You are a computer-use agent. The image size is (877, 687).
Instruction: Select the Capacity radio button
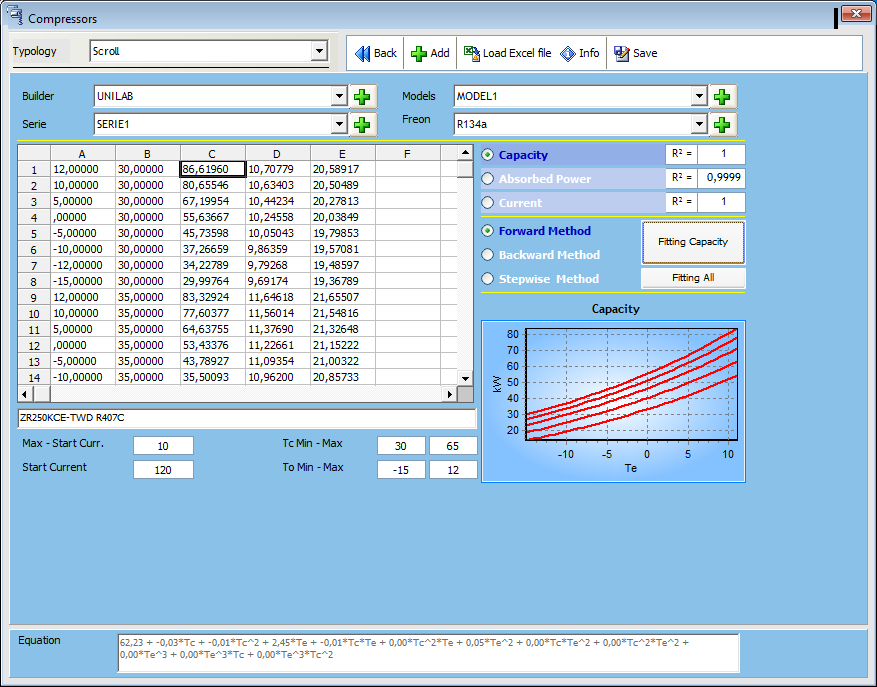pos(488,154)
